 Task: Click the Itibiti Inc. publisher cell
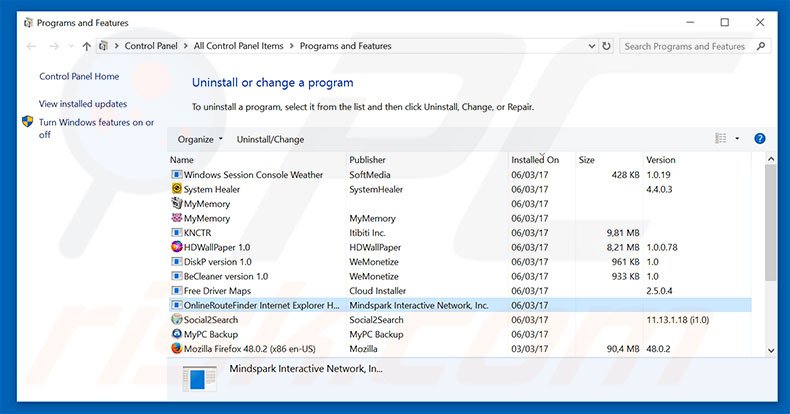[x=367, y=233]
